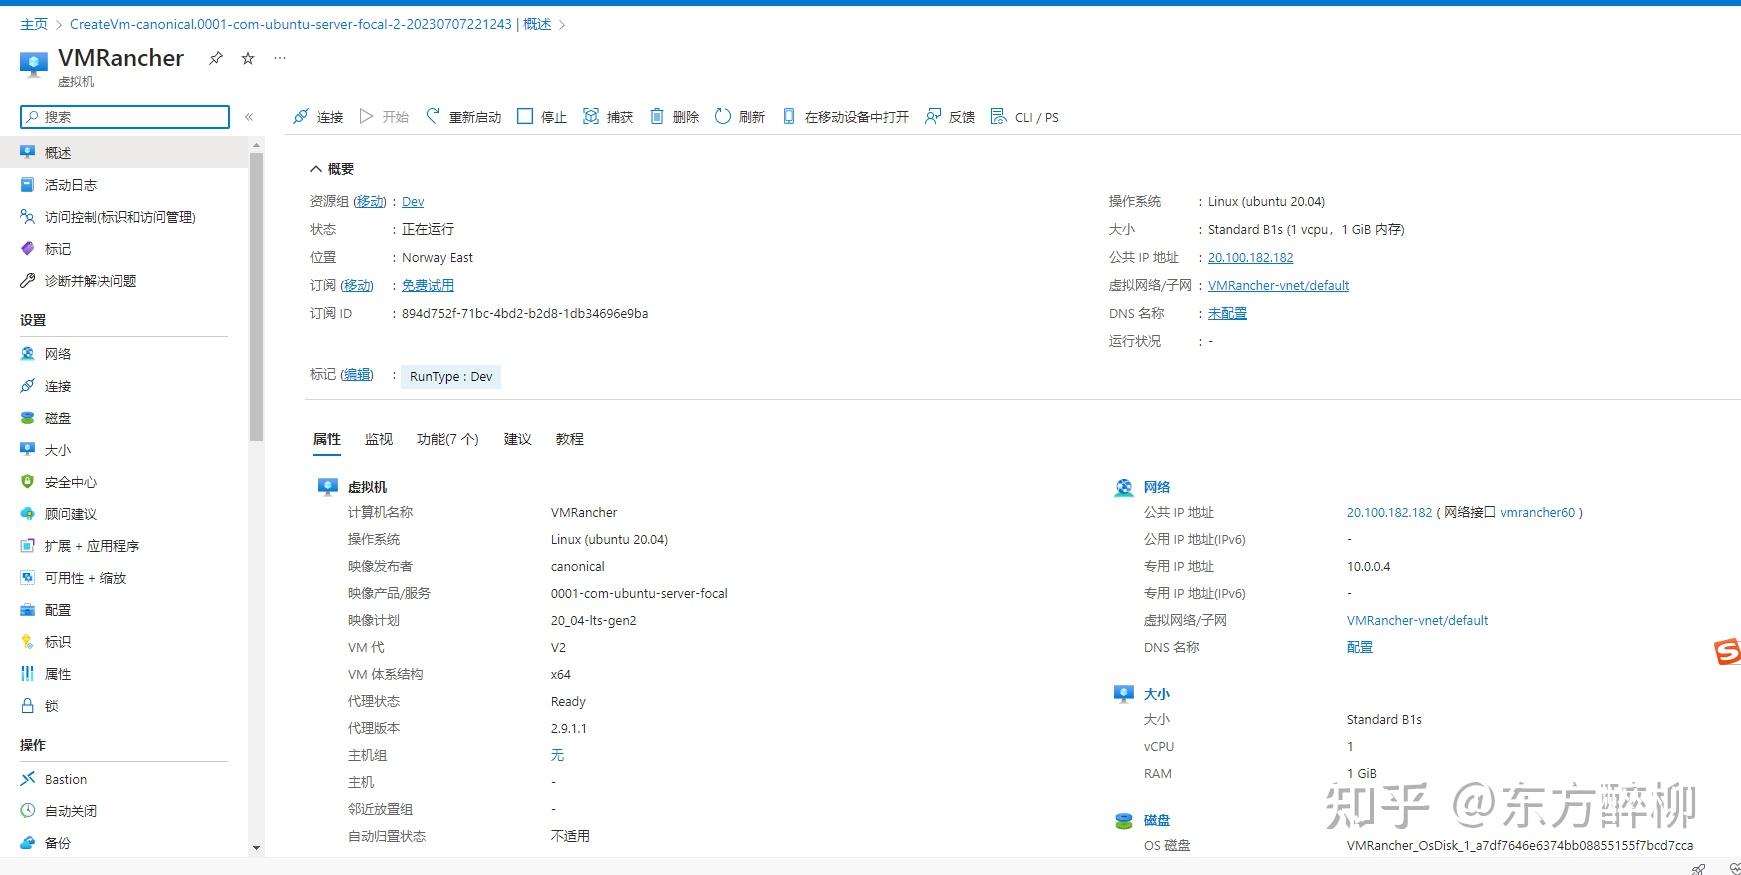Open the Dev resource group link

coord(413,202)
